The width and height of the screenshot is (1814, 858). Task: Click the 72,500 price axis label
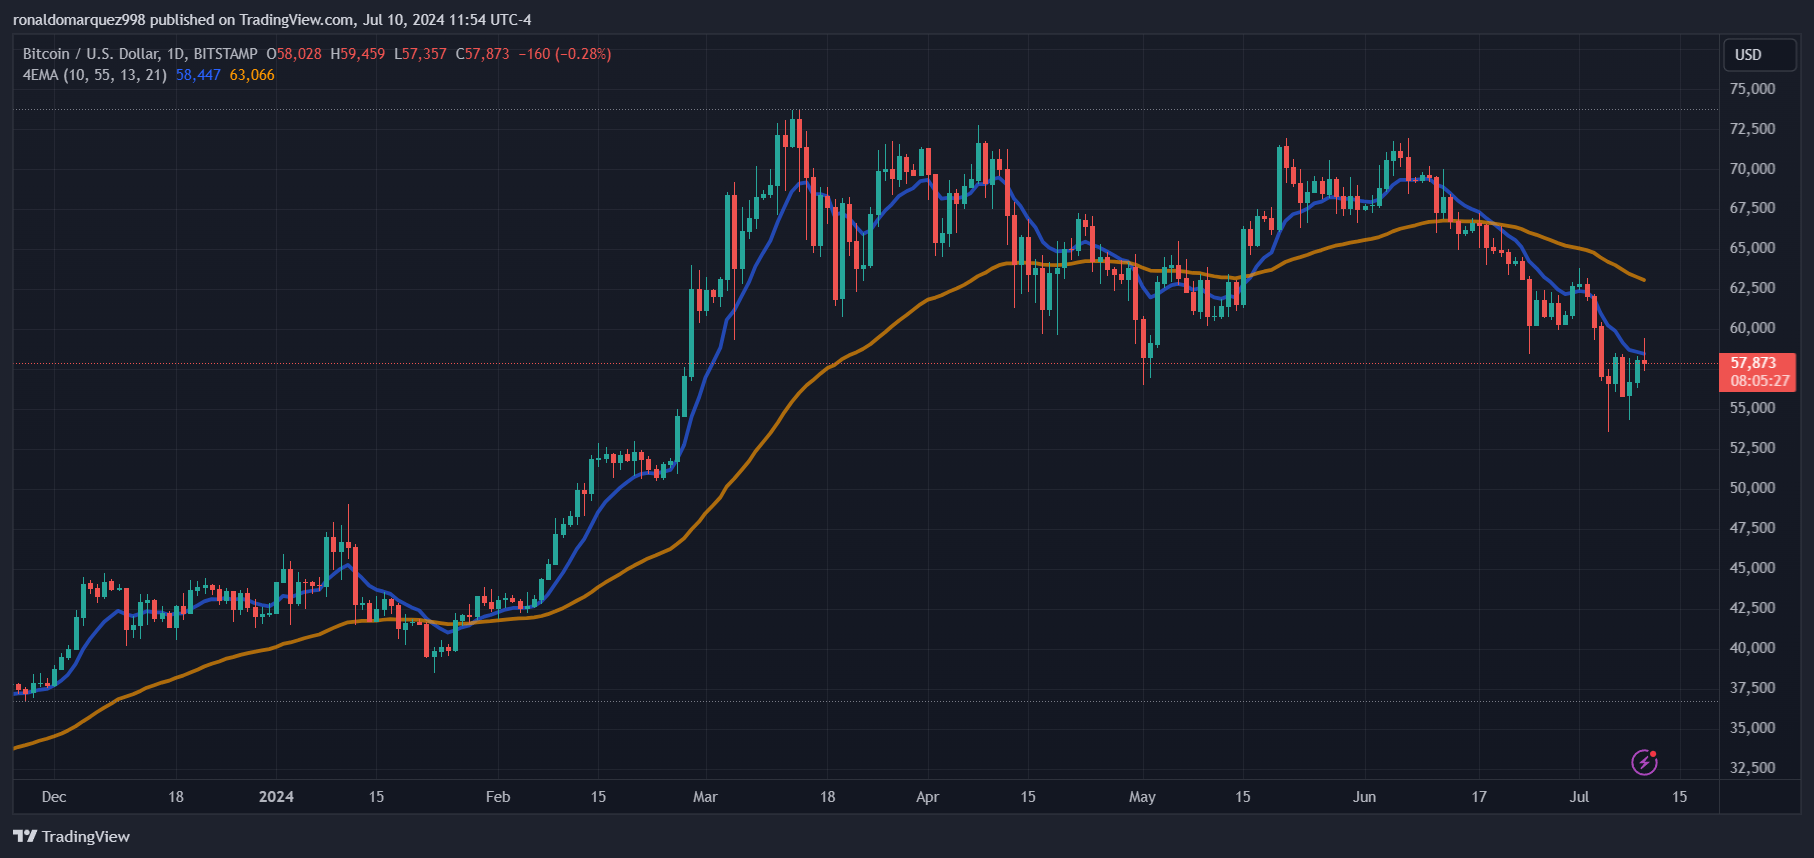(x=1753, y=129)
